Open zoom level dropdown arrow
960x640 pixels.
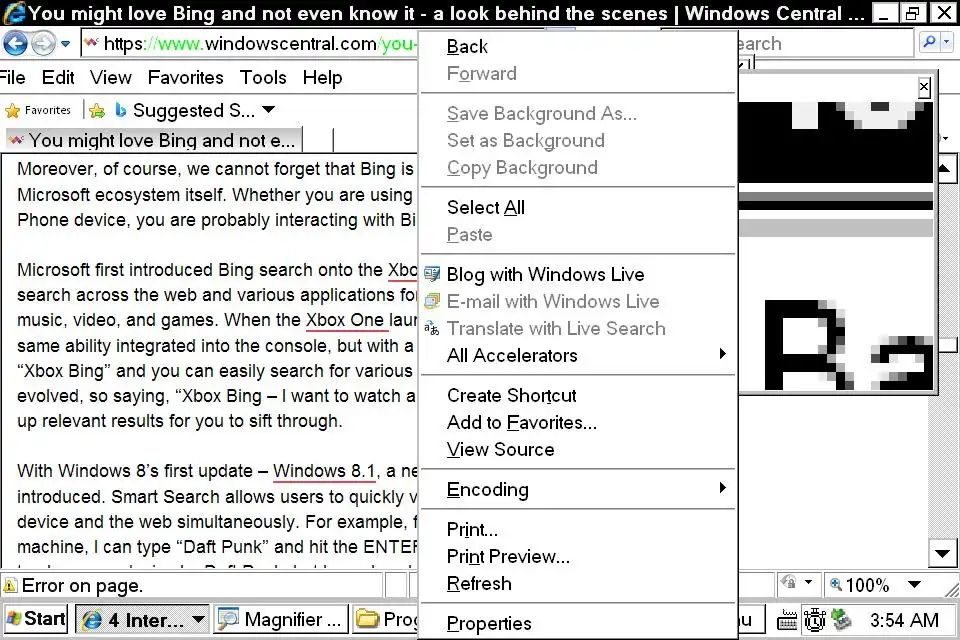[x=914, y=584]
